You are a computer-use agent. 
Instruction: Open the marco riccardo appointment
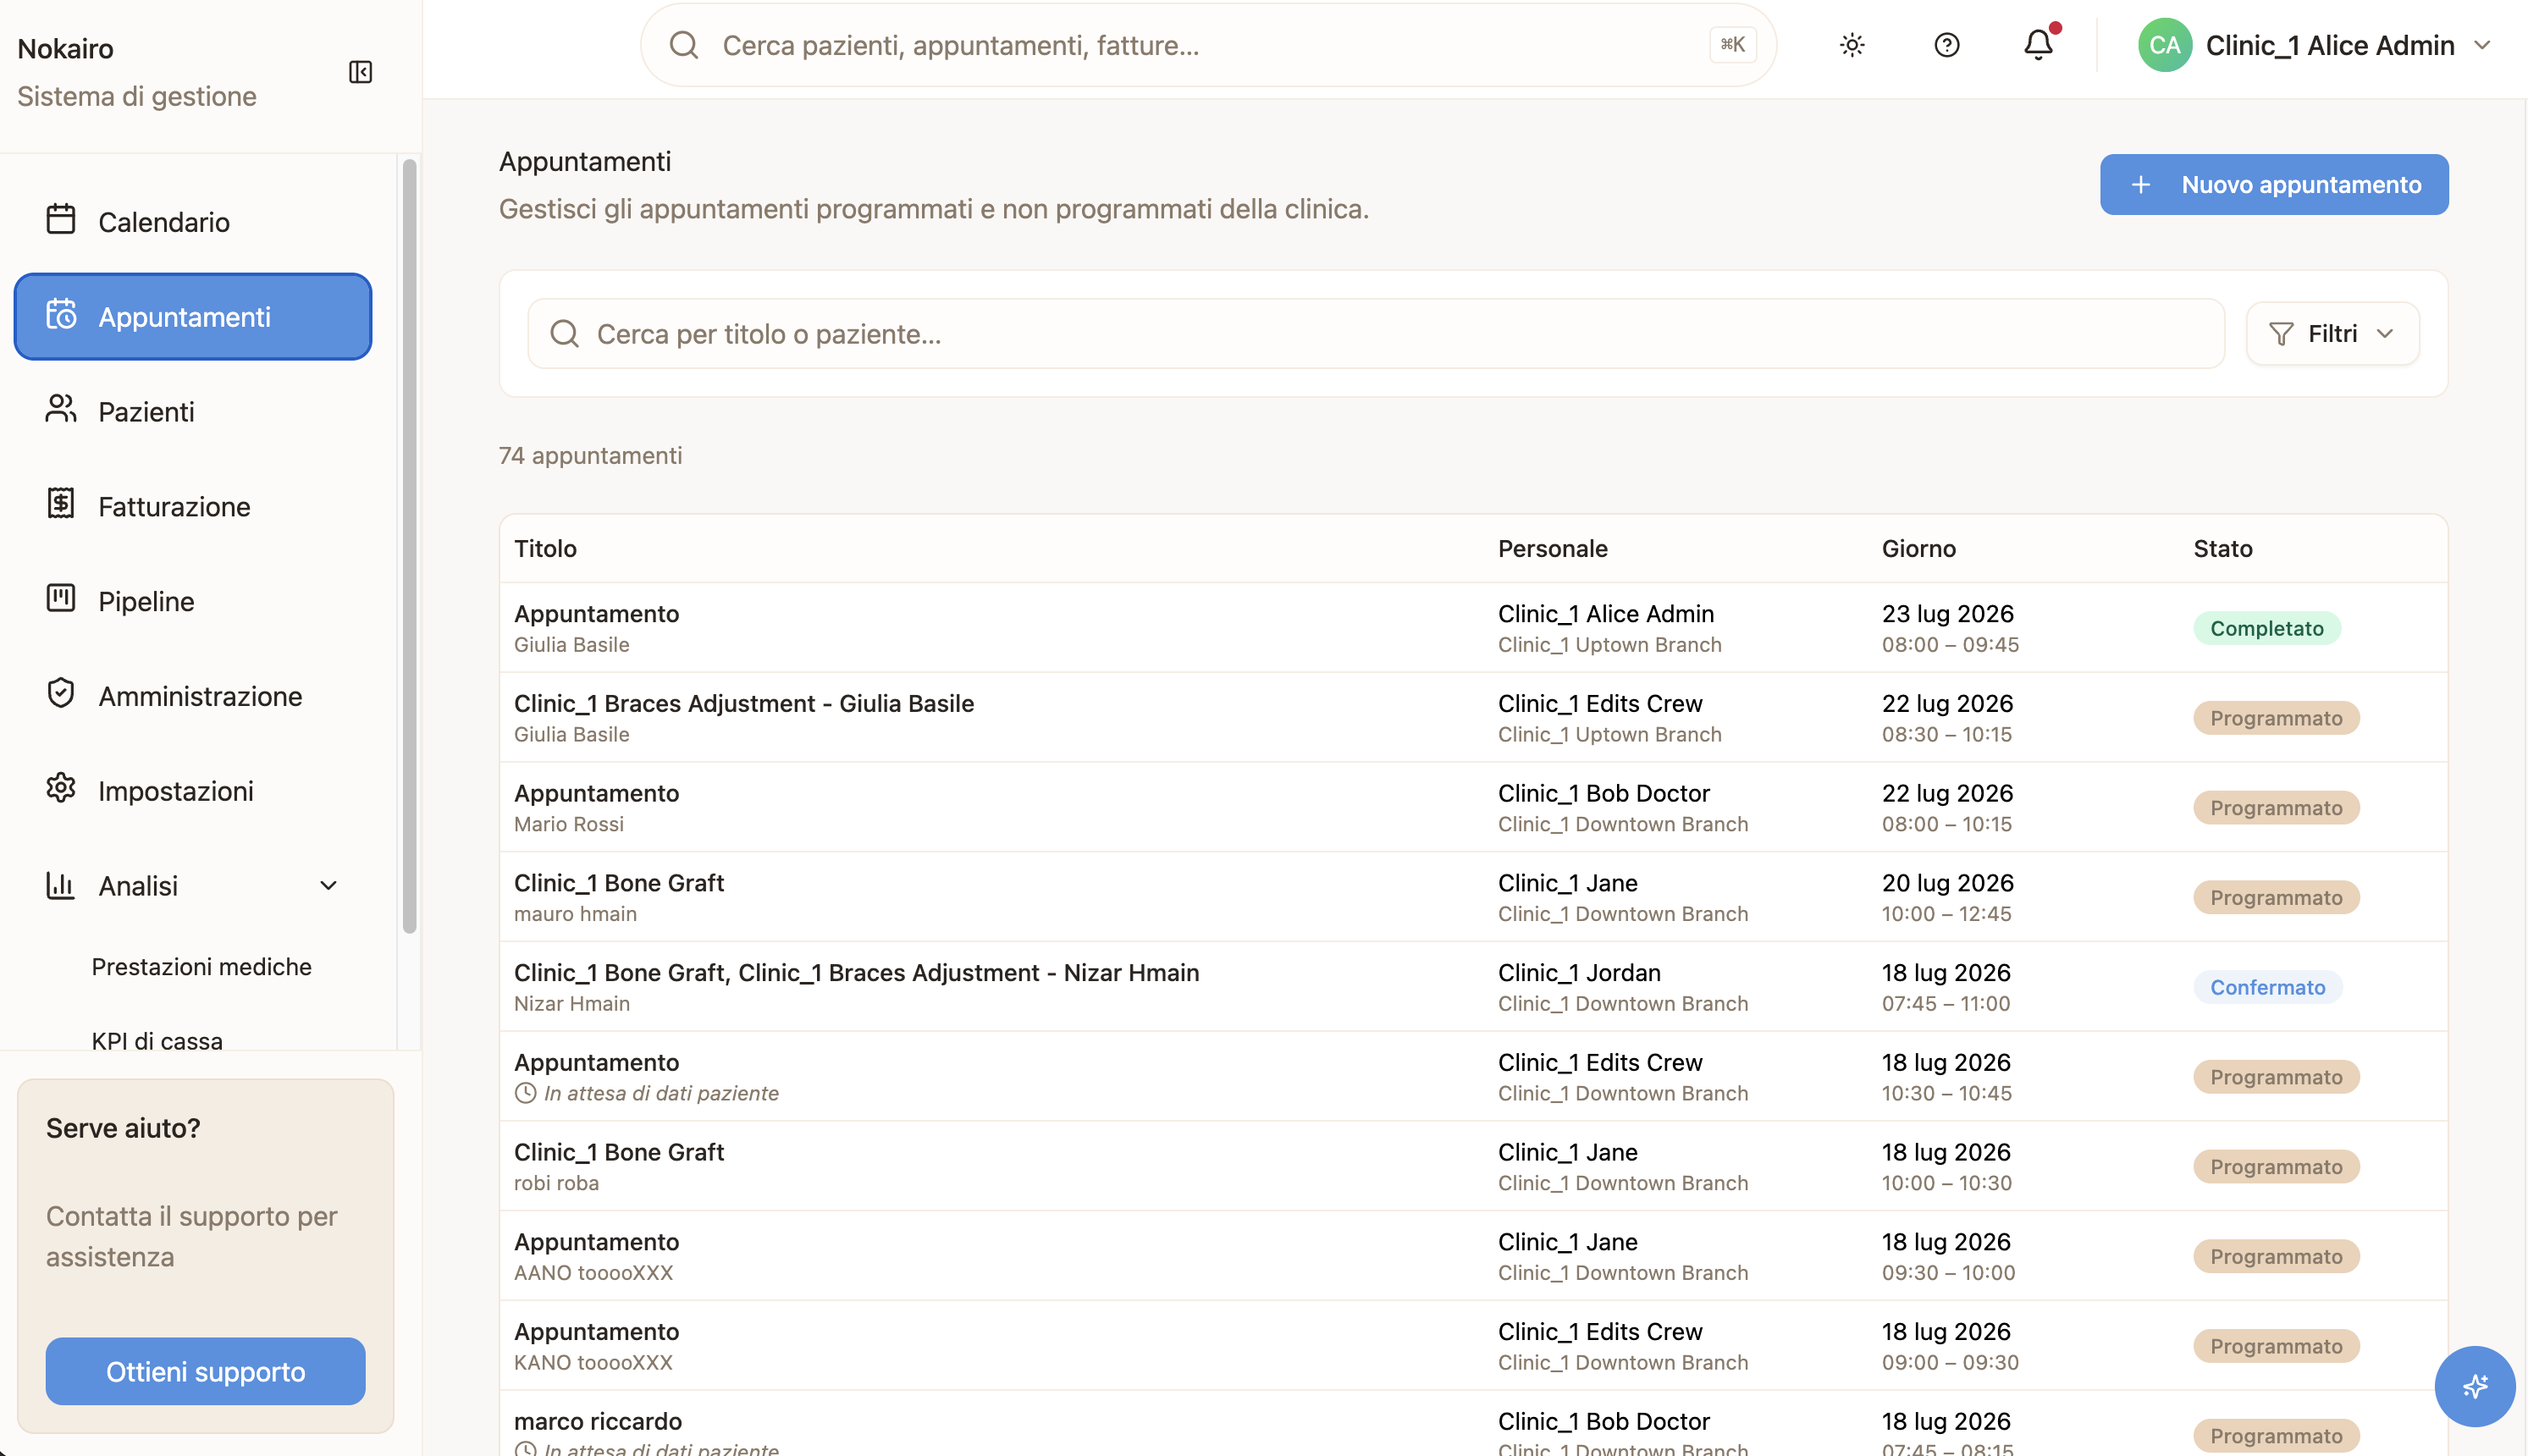click(x=1473, y=1424)
